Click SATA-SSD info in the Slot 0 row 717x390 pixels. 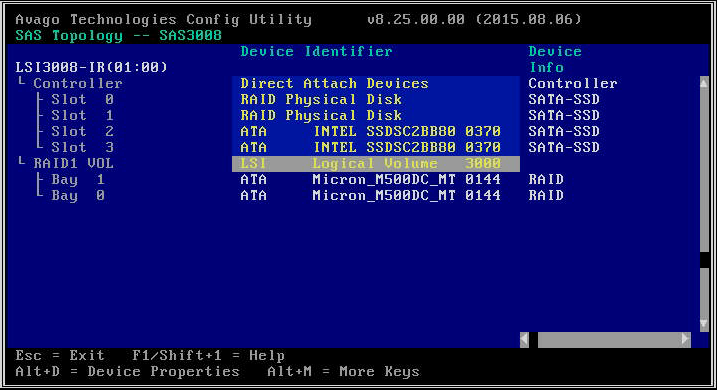tap(564, 100)
